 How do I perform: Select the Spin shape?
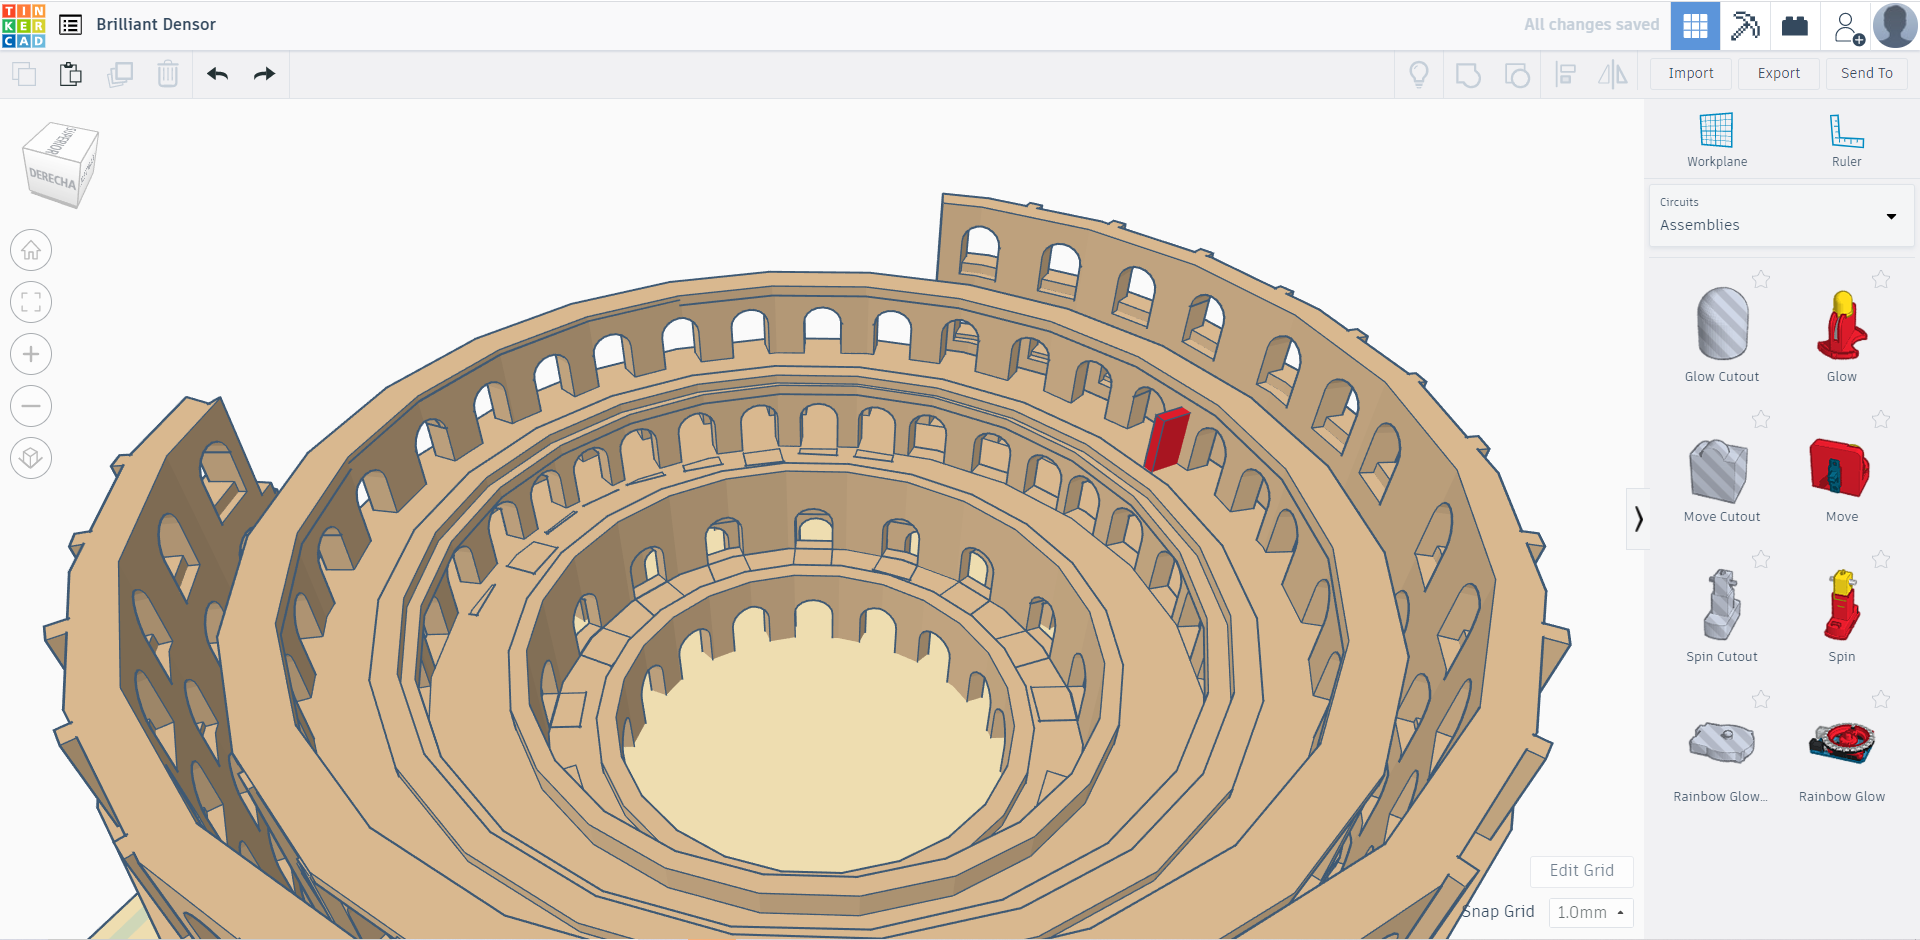[x=1841, y=606]
